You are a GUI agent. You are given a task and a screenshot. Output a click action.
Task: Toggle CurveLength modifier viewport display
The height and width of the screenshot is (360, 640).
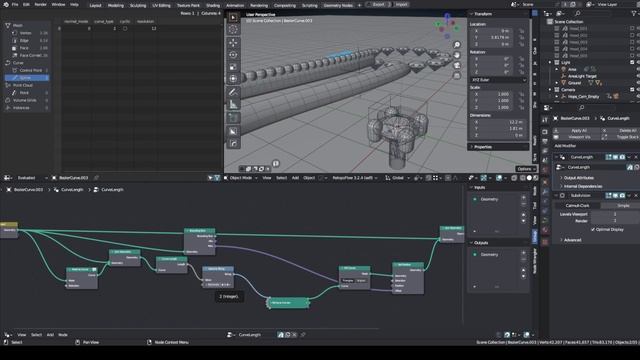pos(615,157)
